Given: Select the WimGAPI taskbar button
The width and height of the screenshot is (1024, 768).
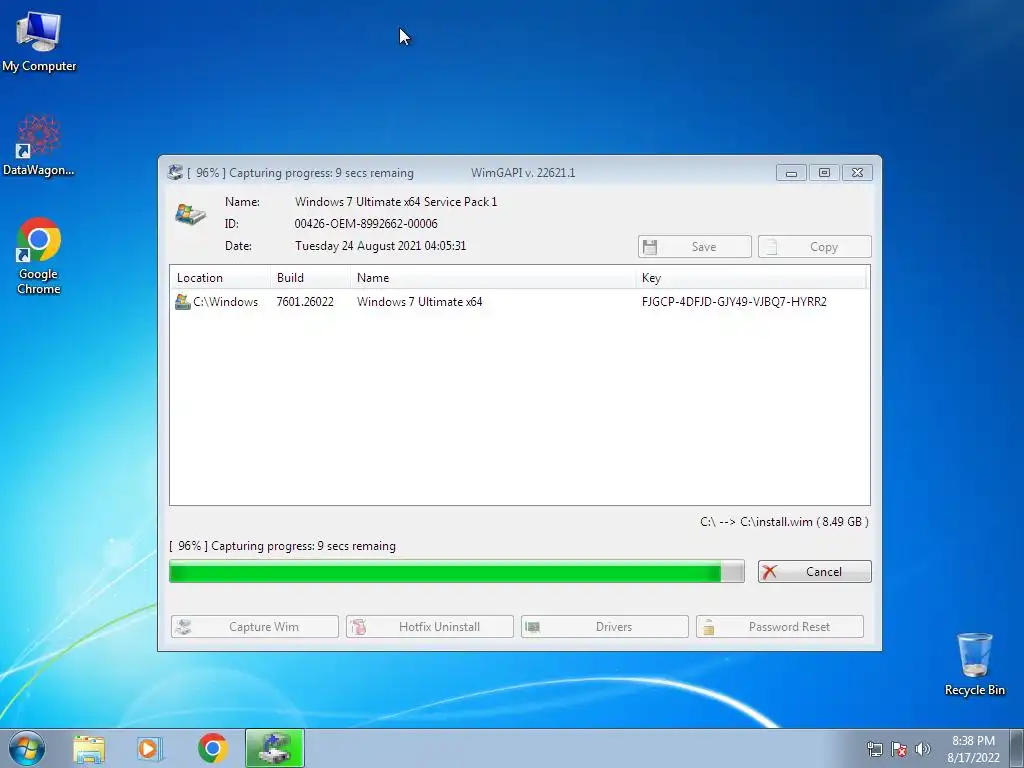Looking at the screenshot, I should coord(275,748).
